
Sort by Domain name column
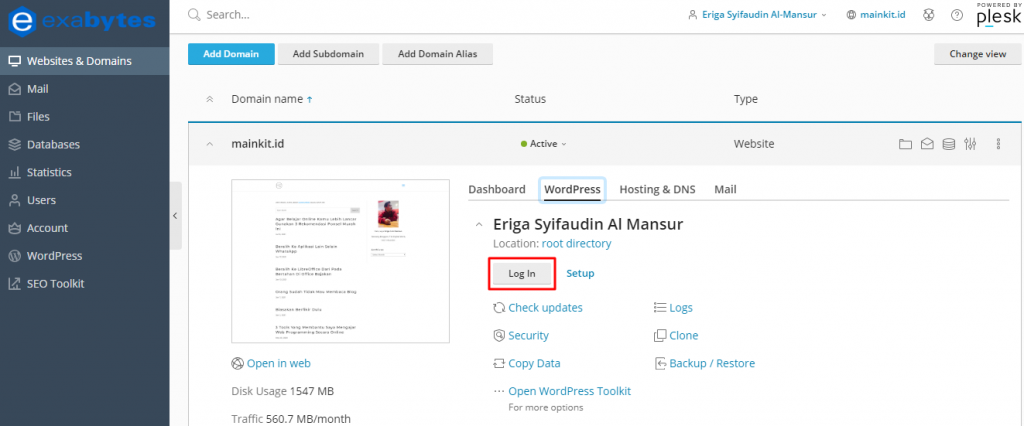(272, 99)
